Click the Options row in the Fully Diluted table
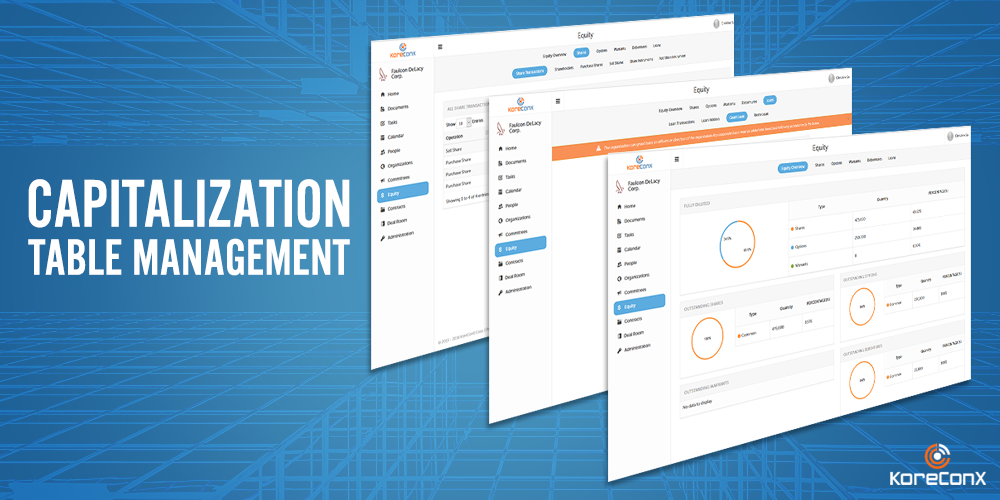 [875, 236]
